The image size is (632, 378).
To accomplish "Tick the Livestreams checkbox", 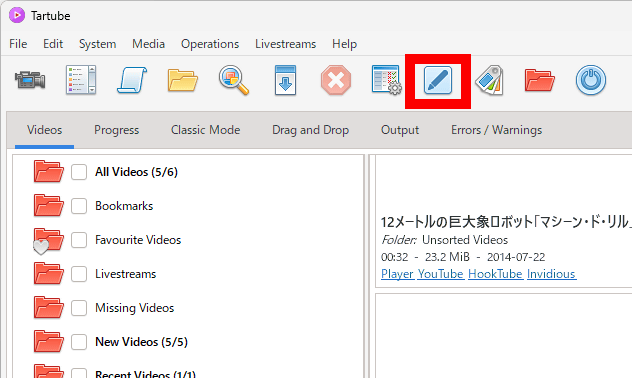I will coord(79,274).
